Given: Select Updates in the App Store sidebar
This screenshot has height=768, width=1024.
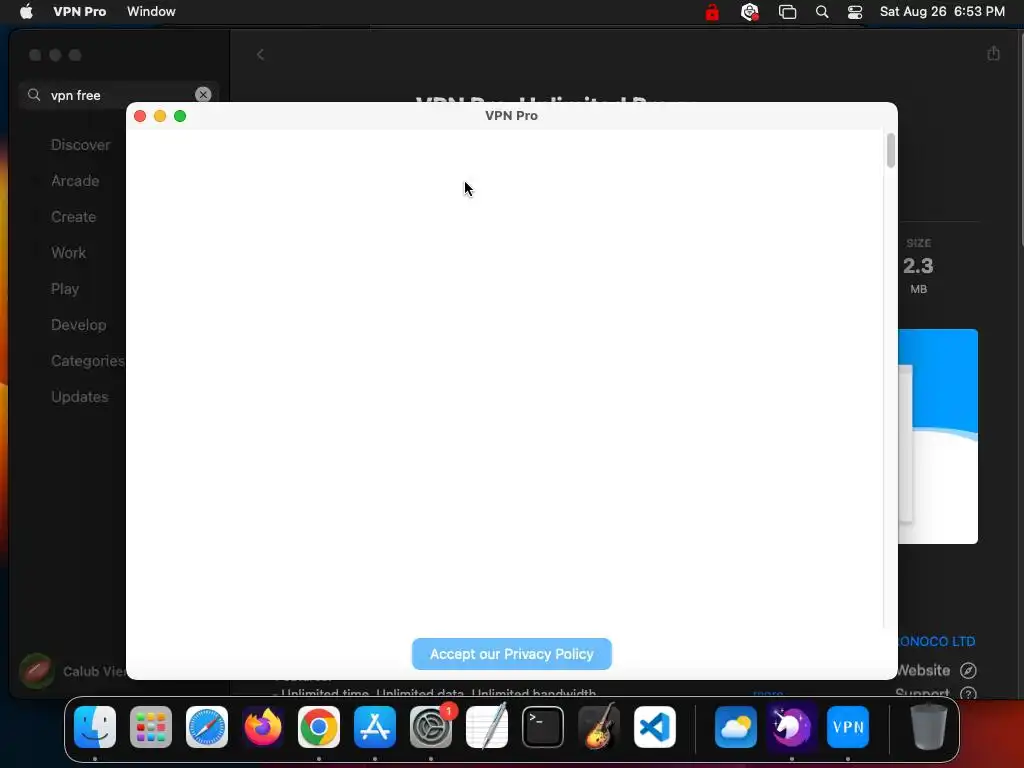Looking at the screenshot, I should click(x=80, y=396).
